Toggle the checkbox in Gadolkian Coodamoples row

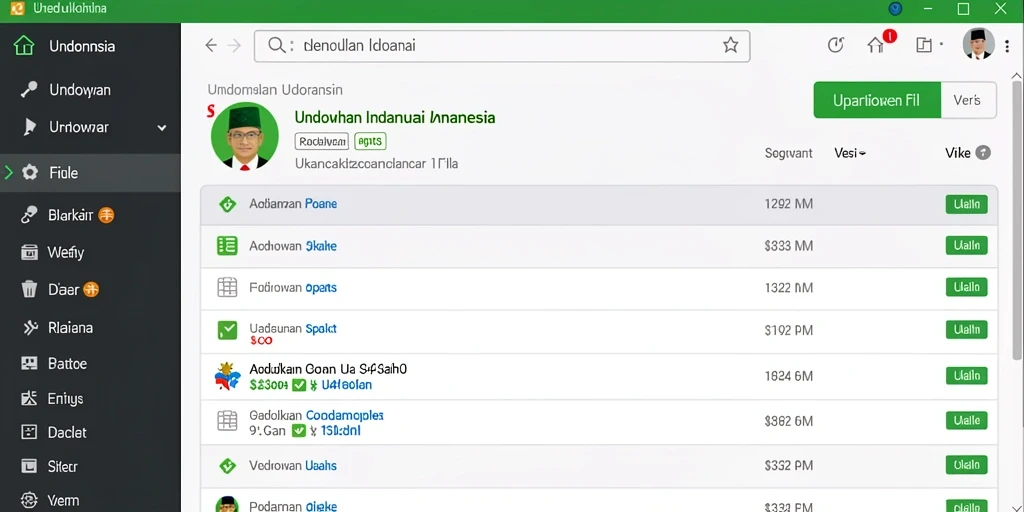298,431
